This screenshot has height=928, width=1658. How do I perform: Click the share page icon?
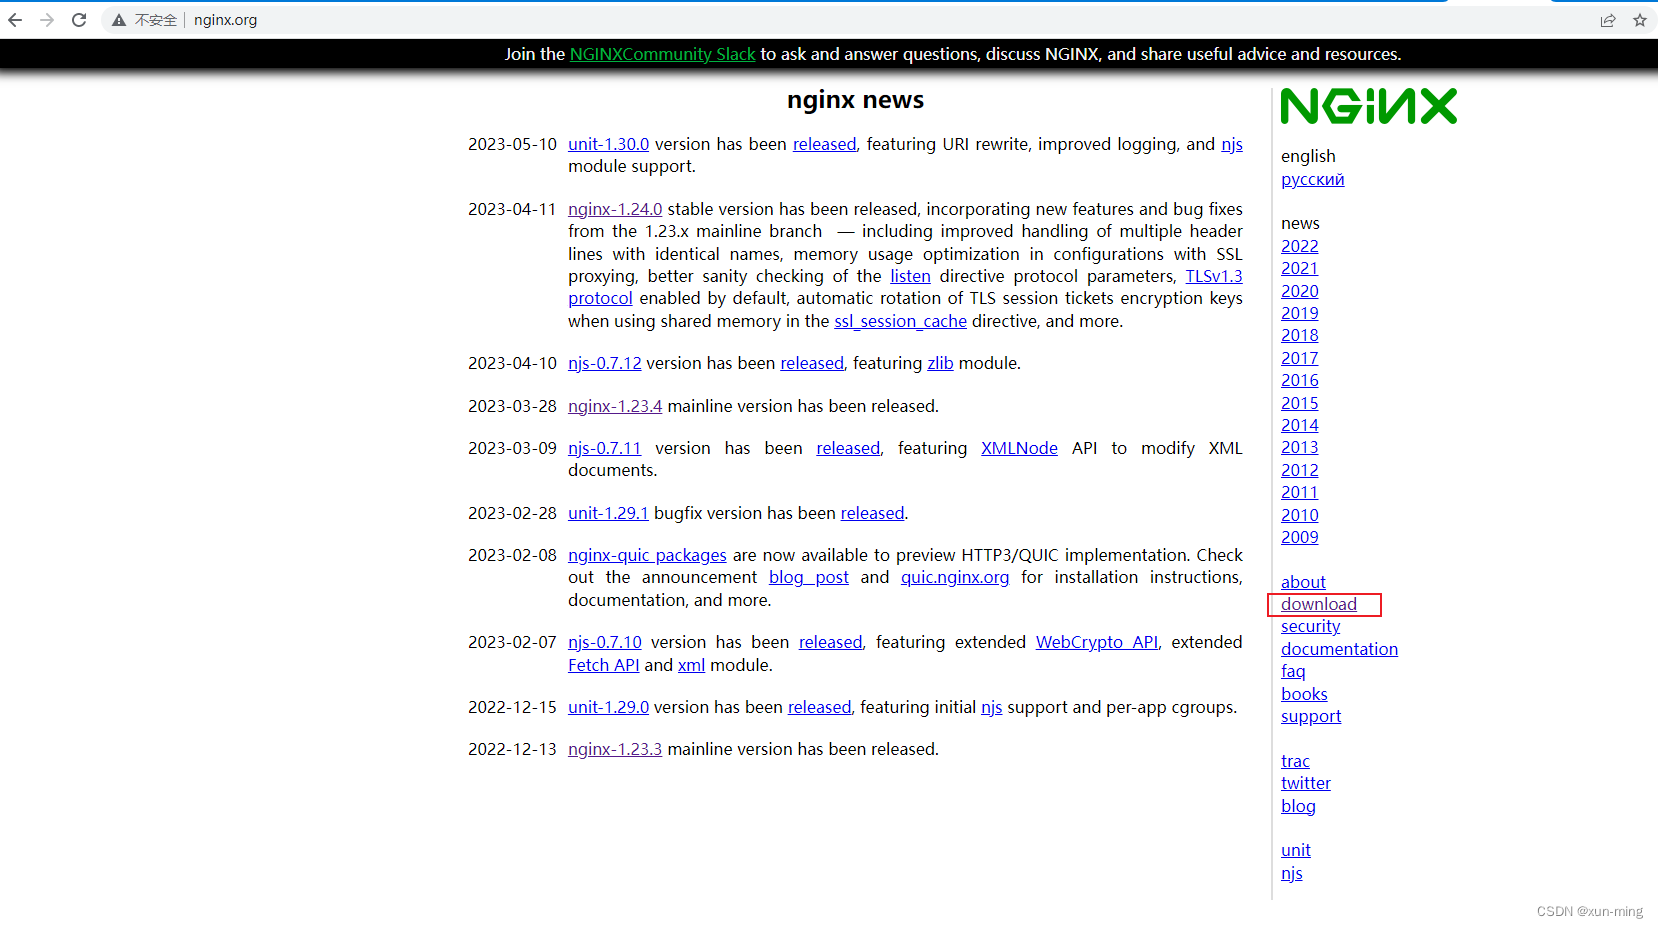1608,20
